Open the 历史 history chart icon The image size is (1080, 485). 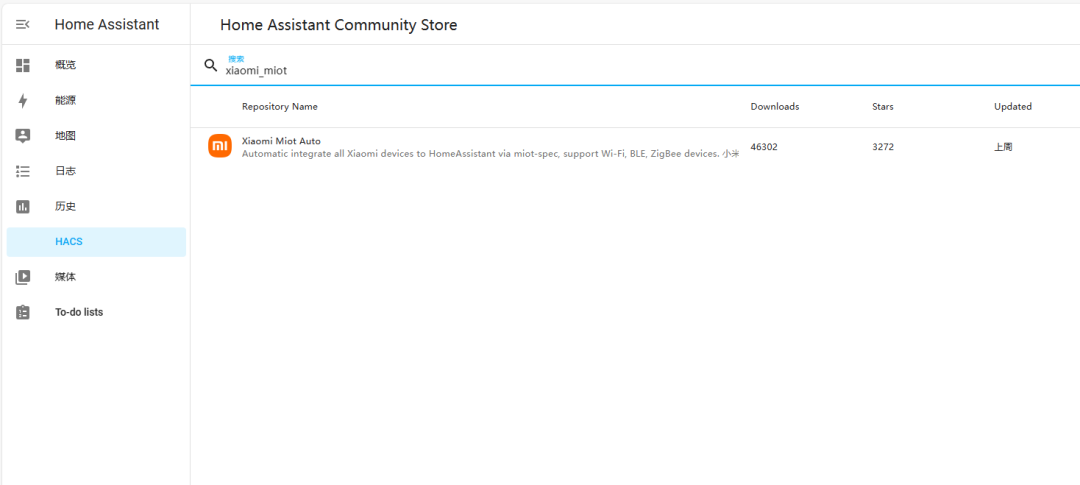(23, 207)
